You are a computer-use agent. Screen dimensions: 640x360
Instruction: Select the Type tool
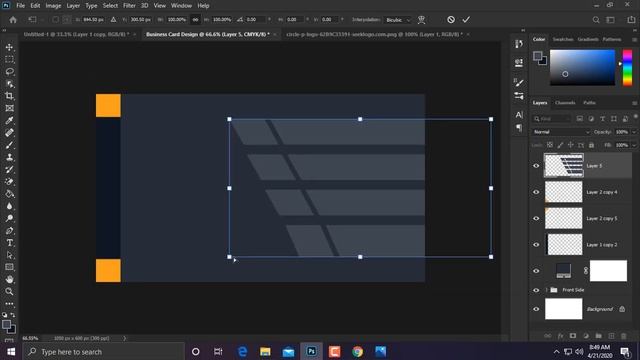[9, 243]
